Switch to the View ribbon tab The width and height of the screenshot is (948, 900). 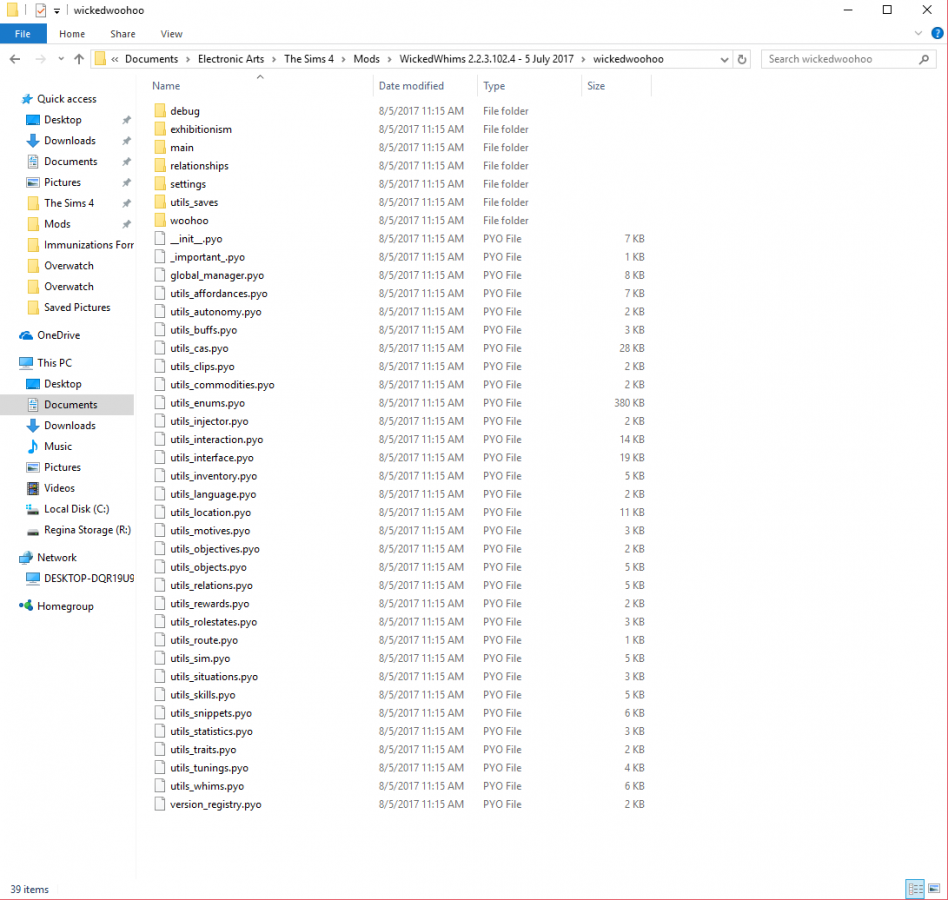(172, 34)
